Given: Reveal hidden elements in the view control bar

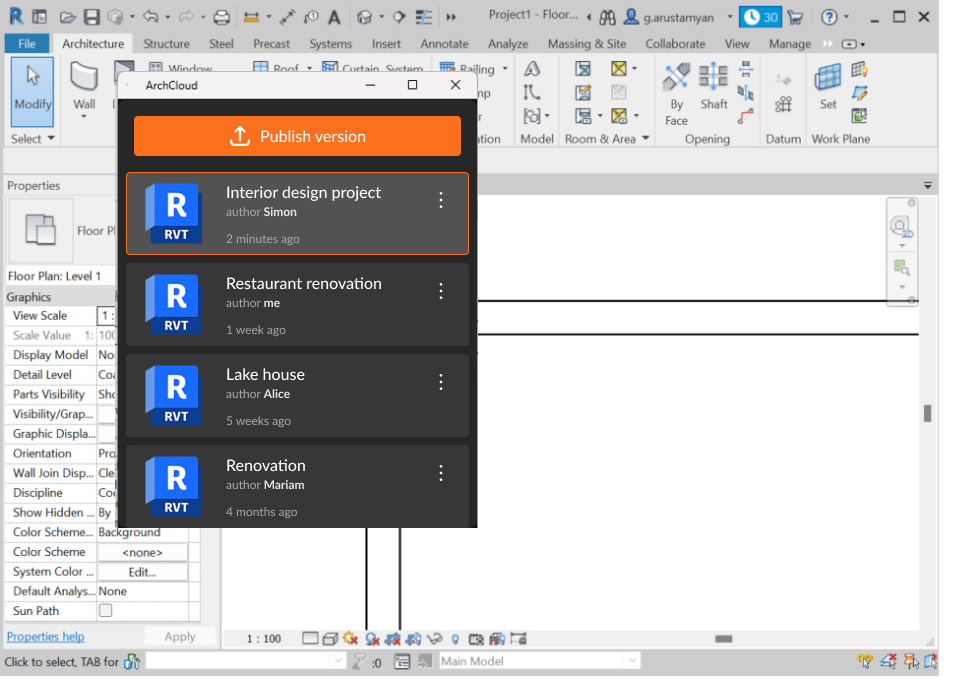Looking at the screenshot, I should pyautogui.click(x=455, y=638).
